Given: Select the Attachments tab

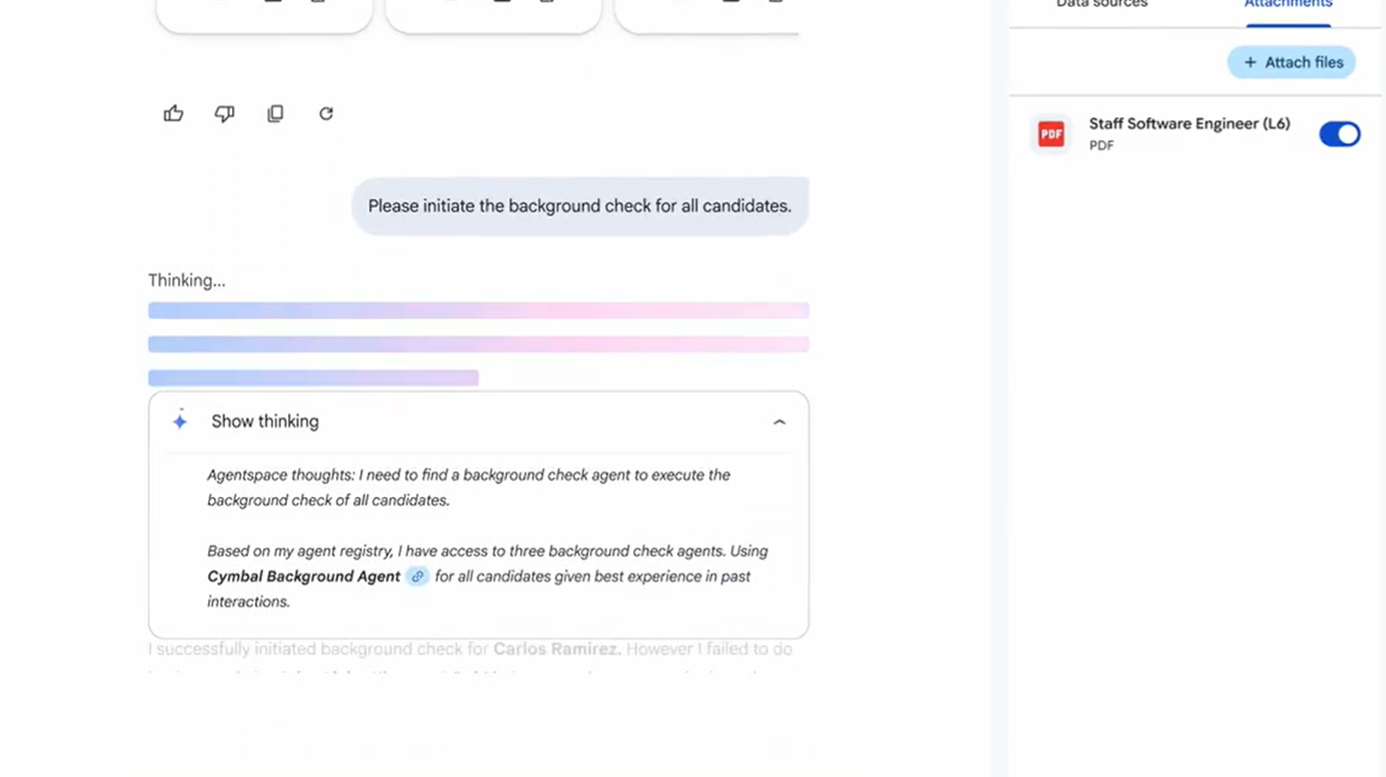Looking at the screenshot, I should (x=1288, y=4).
